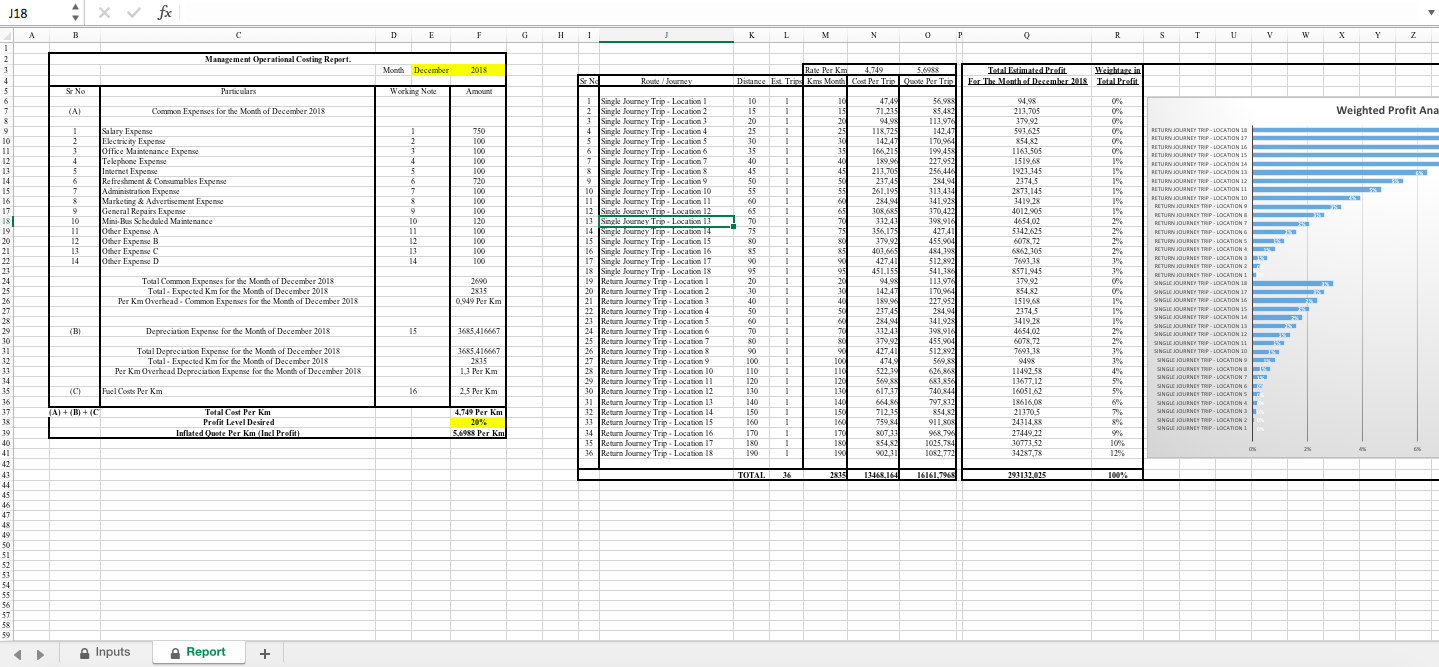The width and height of the screenshot is (1439, 667).
Task: Click the down arrow of the Name Box stepper
Action: (74, 17)
